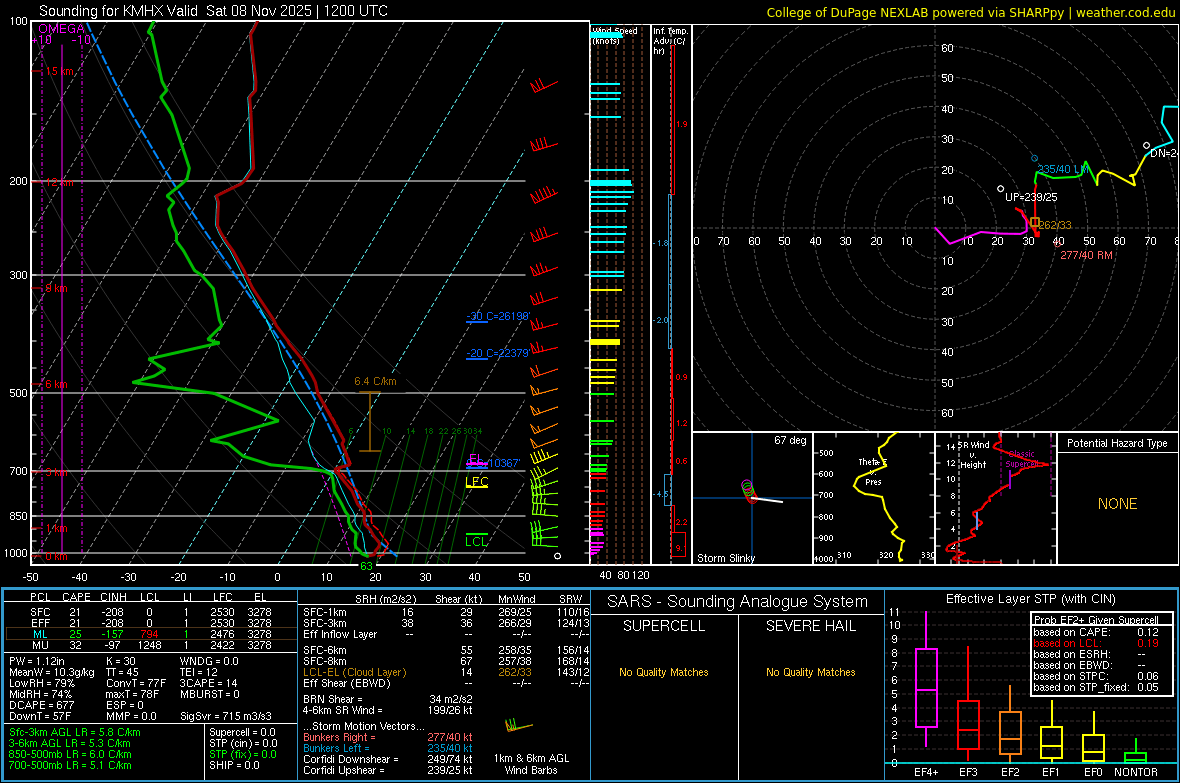Click the 'Storm Slinky' label
This screenshot has height=783, width=1180.
pos(725,558)
